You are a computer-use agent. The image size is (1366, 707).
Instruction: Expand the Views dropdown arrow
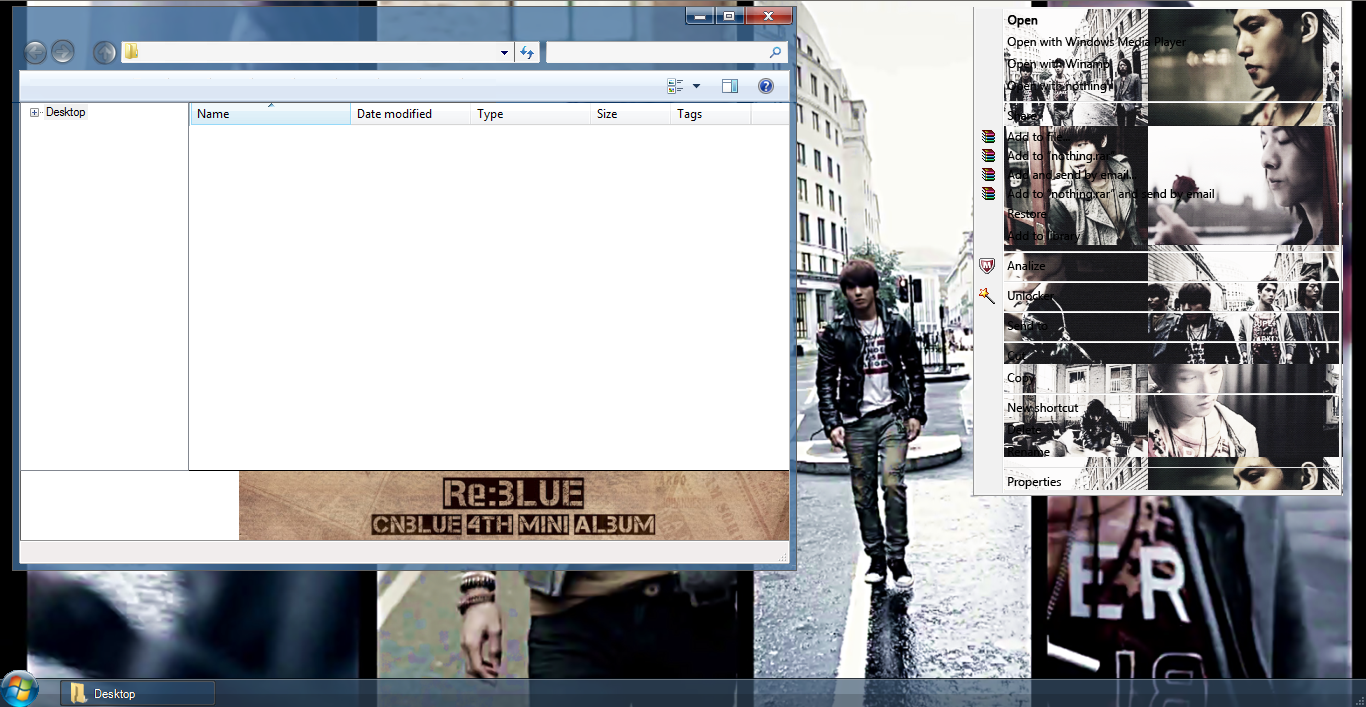pos(695,86)
